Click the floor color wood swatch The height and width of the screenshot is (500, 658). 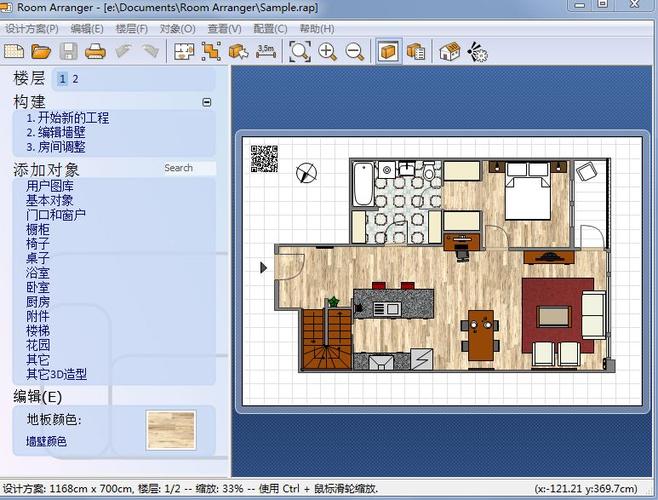click(x=171, y=430)
